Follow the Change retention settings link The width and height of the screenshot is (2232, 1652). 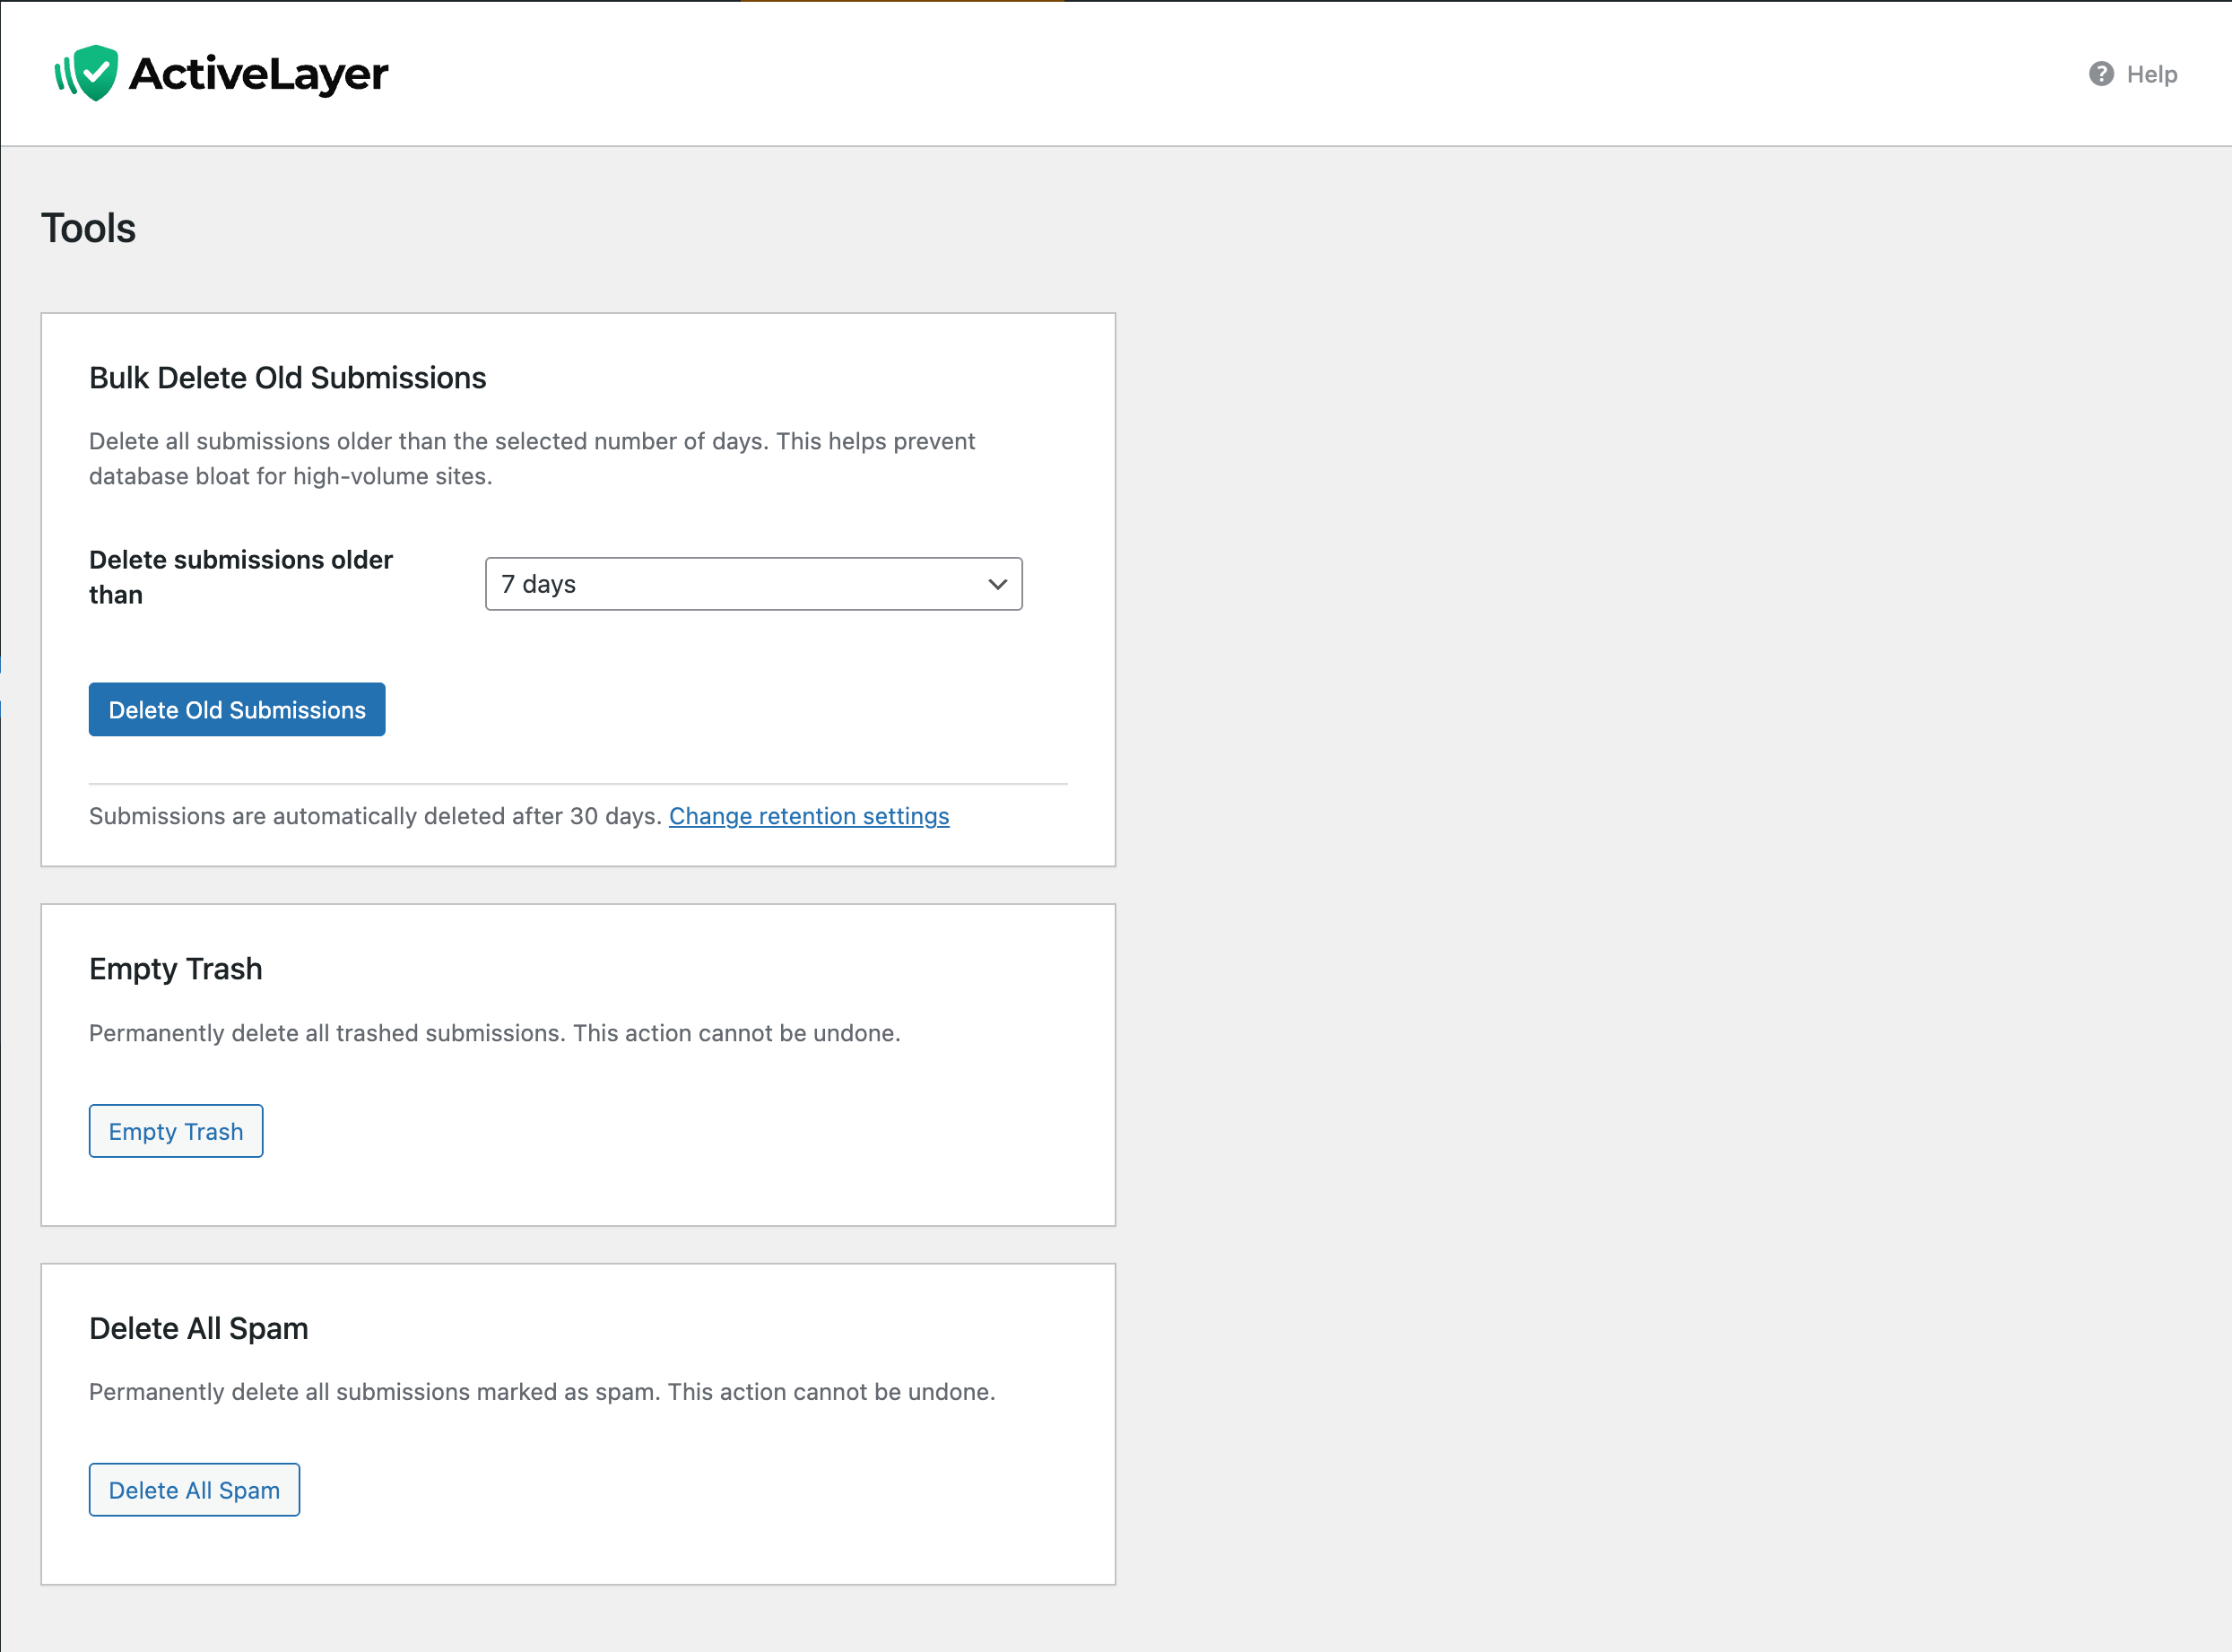(x=808, y=816)
